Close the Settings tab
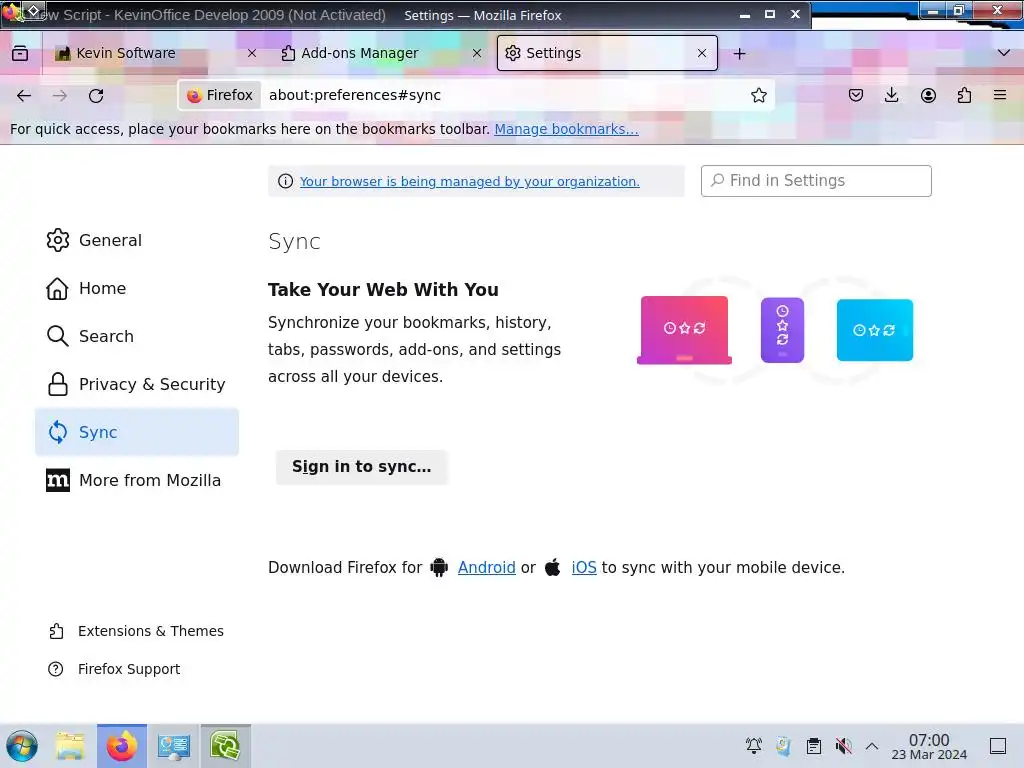This screenshot has width=1024, height=768. [x=702, y=54]
